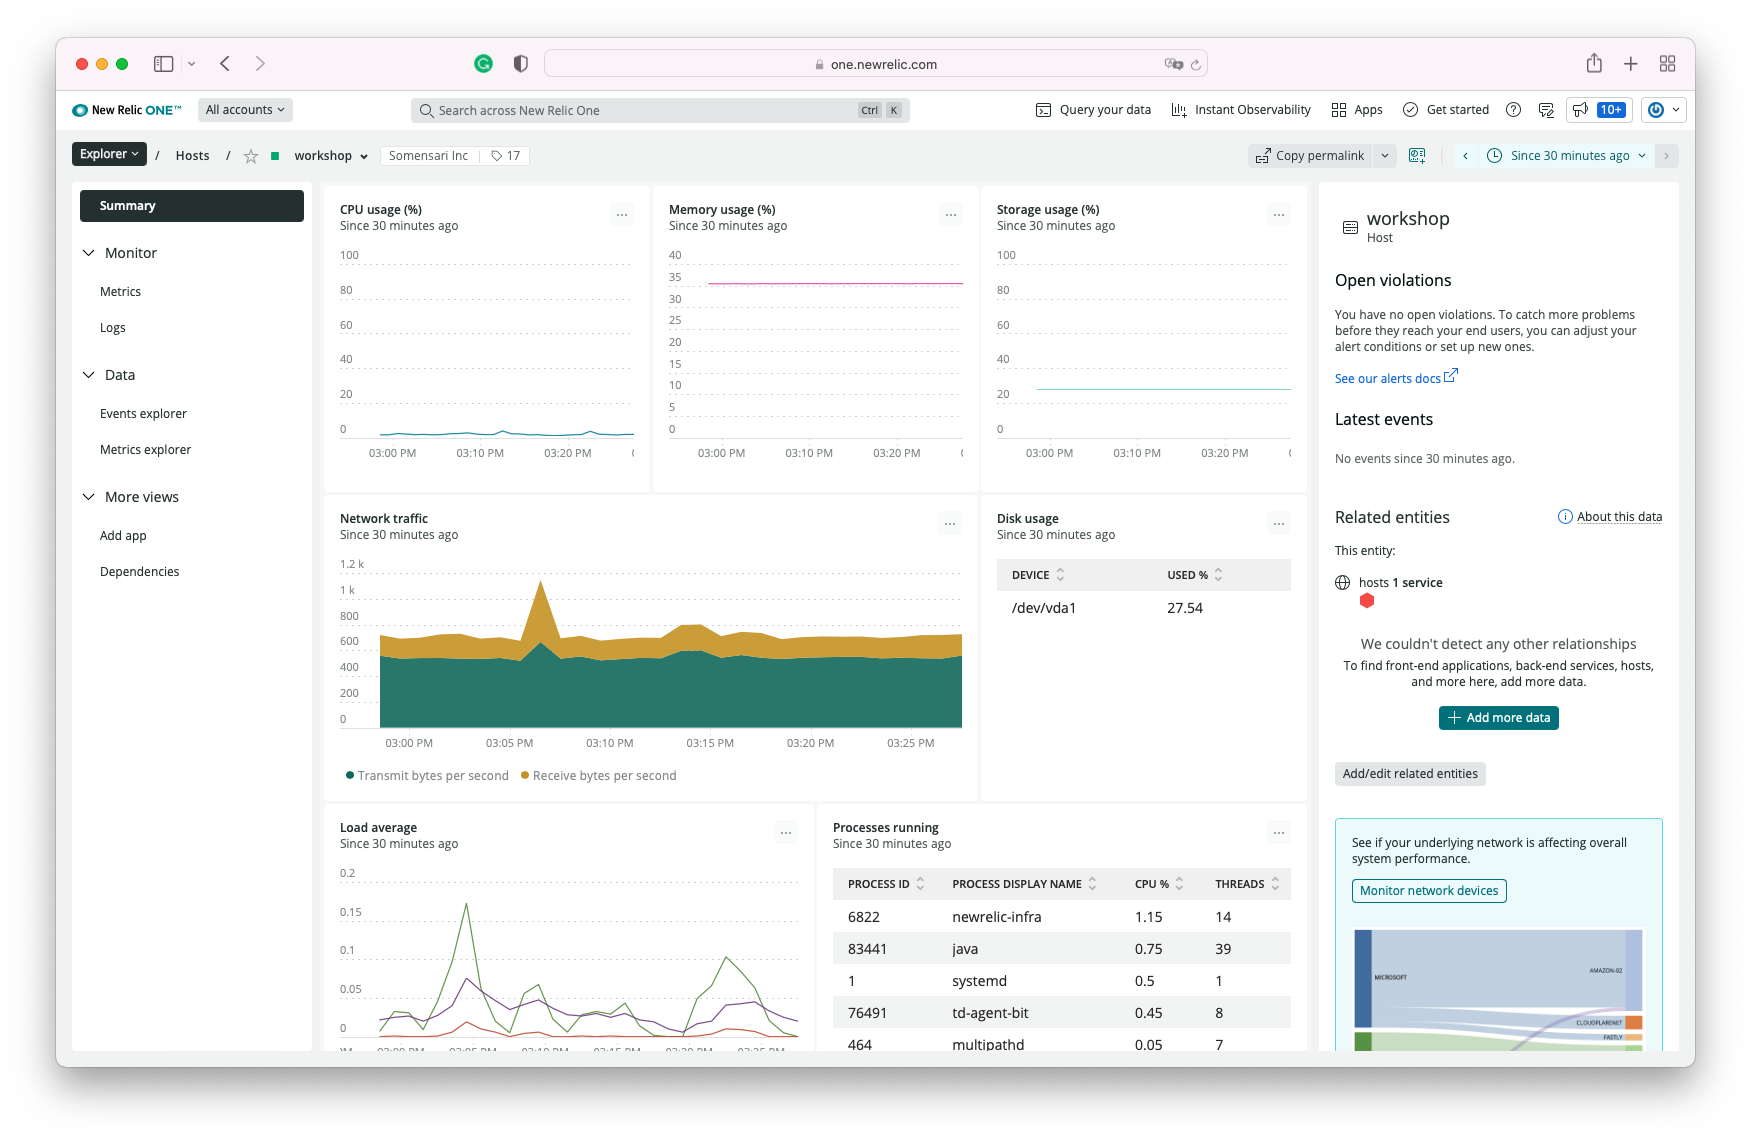Image resolution: width=1751 pixels, height=1141 pixels.
Task: Open the user account dropdown
Action: click(x=1664, y=110)
